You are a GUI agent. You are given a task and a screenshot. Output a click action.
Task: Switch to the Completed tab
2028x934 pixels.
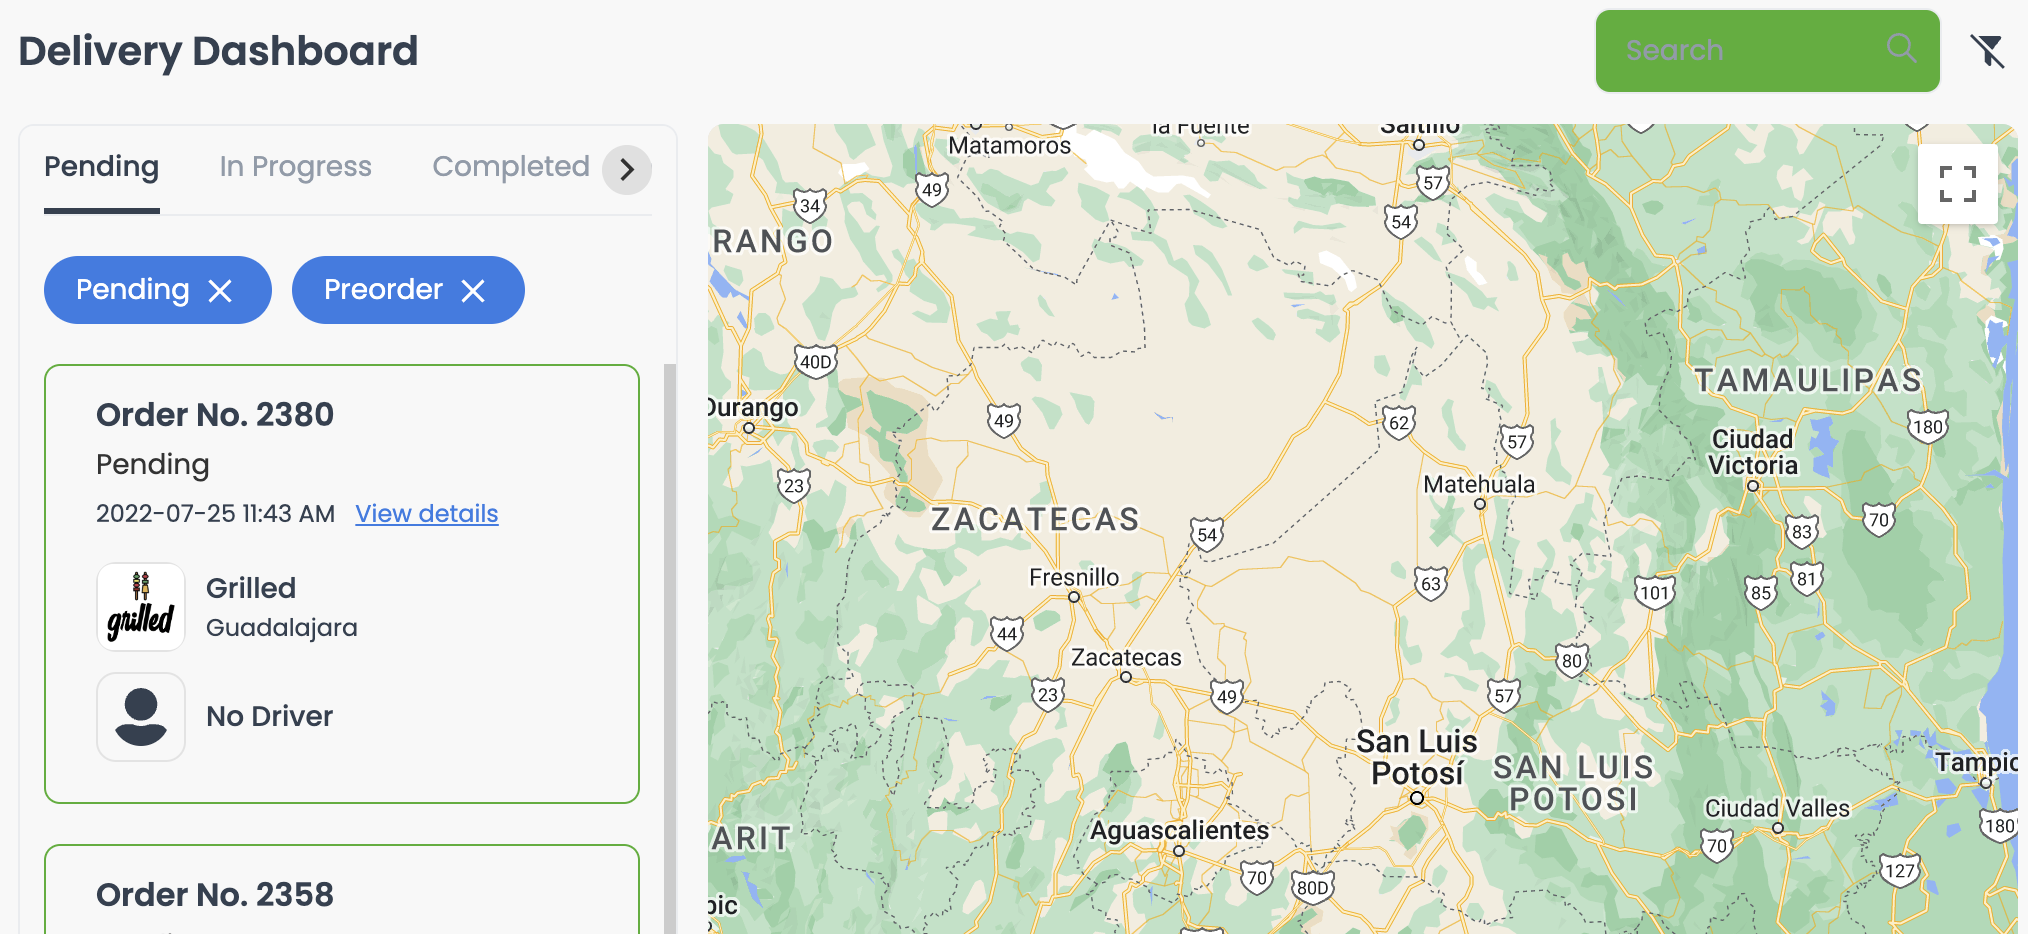point(511,167)
